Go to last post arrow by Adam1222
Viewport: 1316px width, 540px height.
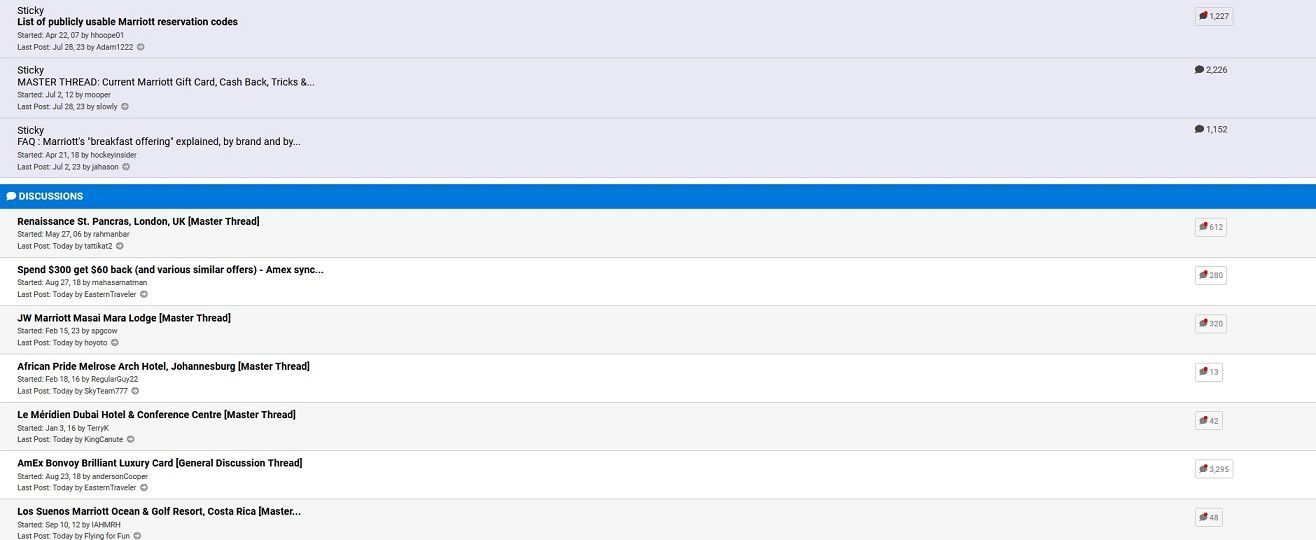click(x=141, y=47)
